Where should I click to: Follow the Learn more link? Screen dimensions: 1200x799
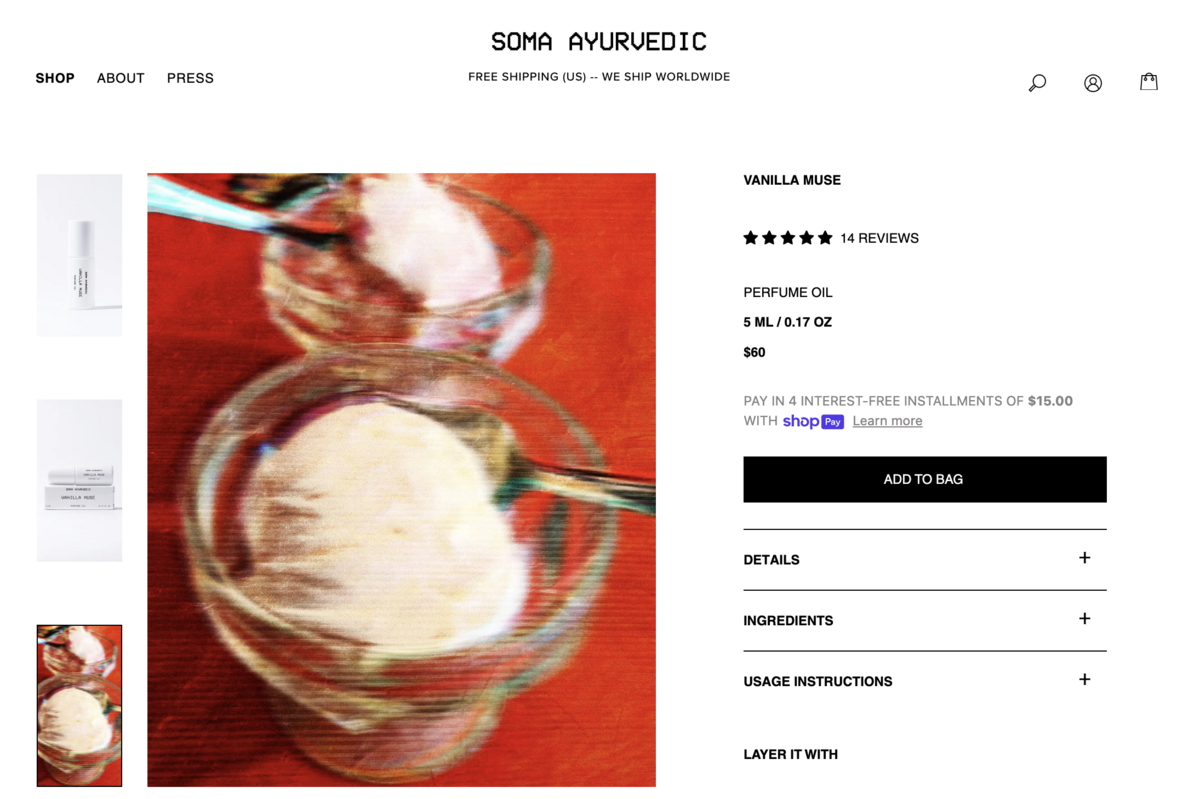coord(887,421)
